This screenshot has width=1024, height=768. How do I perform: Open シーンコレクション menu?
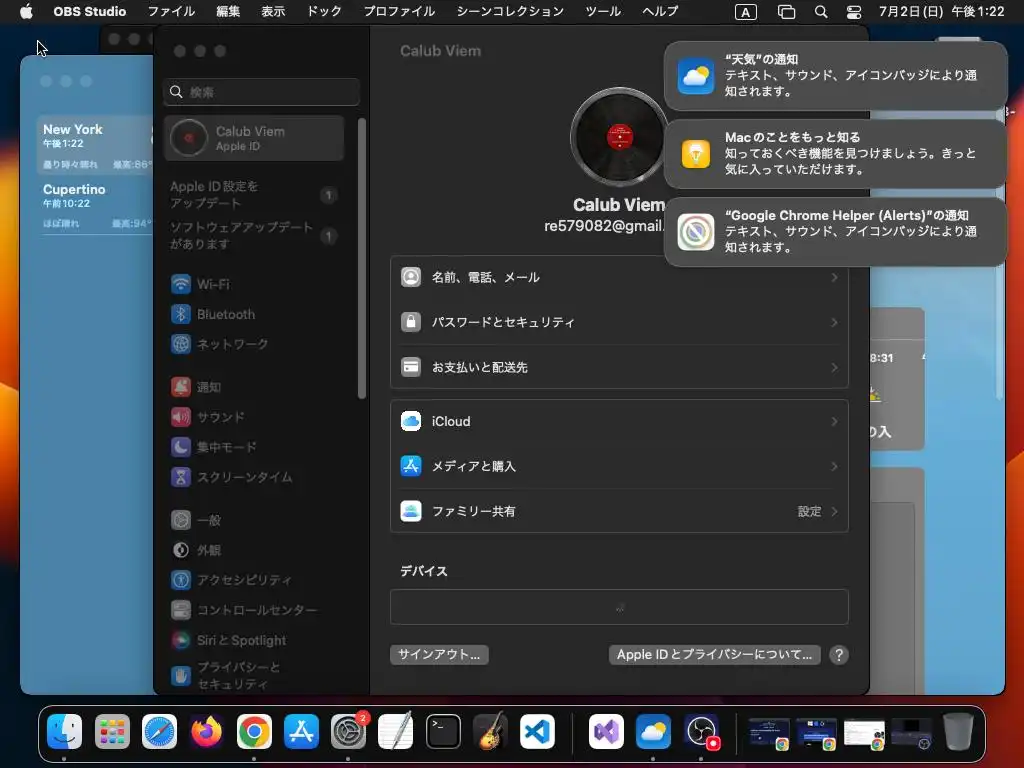click(509, 12)
